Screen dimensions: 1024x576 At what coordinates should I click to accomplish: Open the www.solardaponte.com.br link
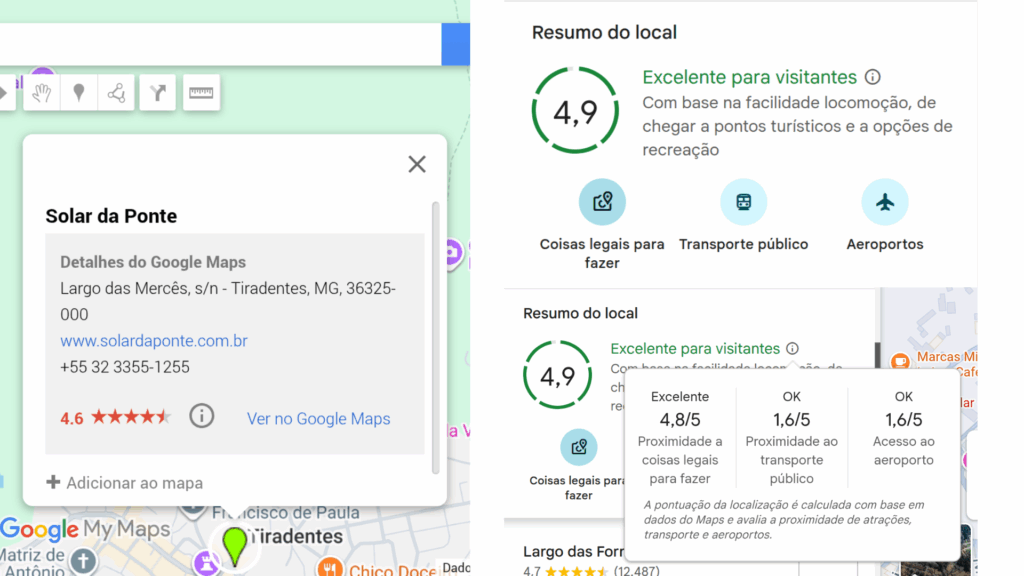pyautogui.click(x=153, y=340)
